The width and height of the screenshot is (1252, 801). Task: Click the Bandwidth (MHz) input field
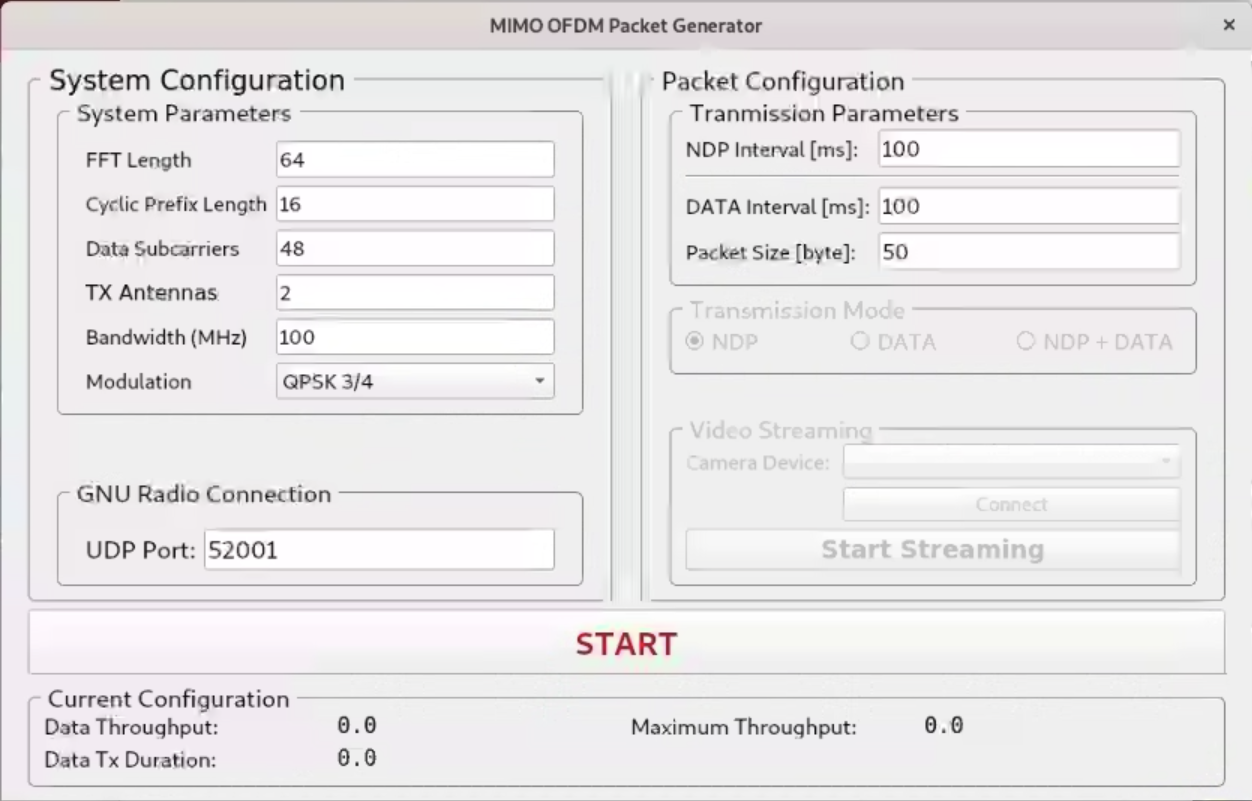click(414, 337)
